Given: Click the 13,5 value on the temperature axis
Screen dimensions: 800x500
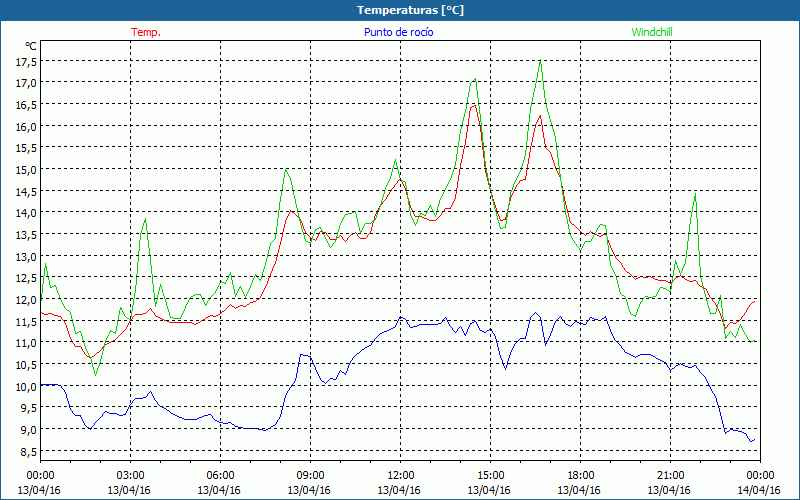Looking at the screenshot, I should 27,235.
